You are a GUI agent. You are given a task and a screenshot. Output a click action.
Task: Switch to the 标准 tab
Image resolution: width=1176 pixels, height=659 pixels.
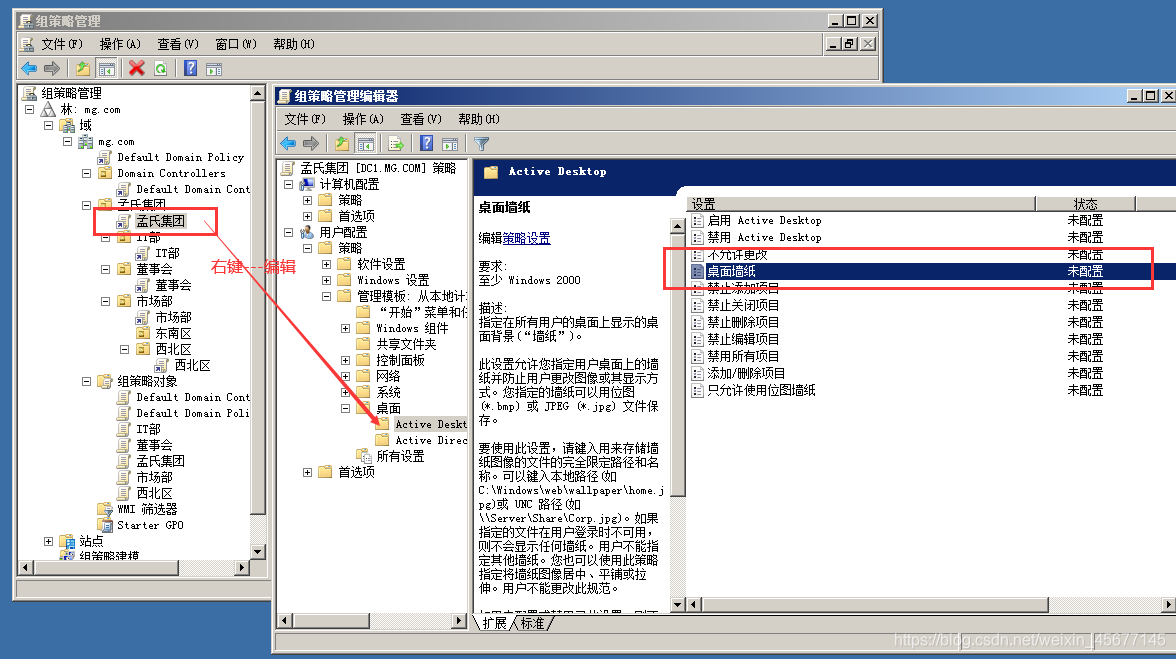(532, 623)
